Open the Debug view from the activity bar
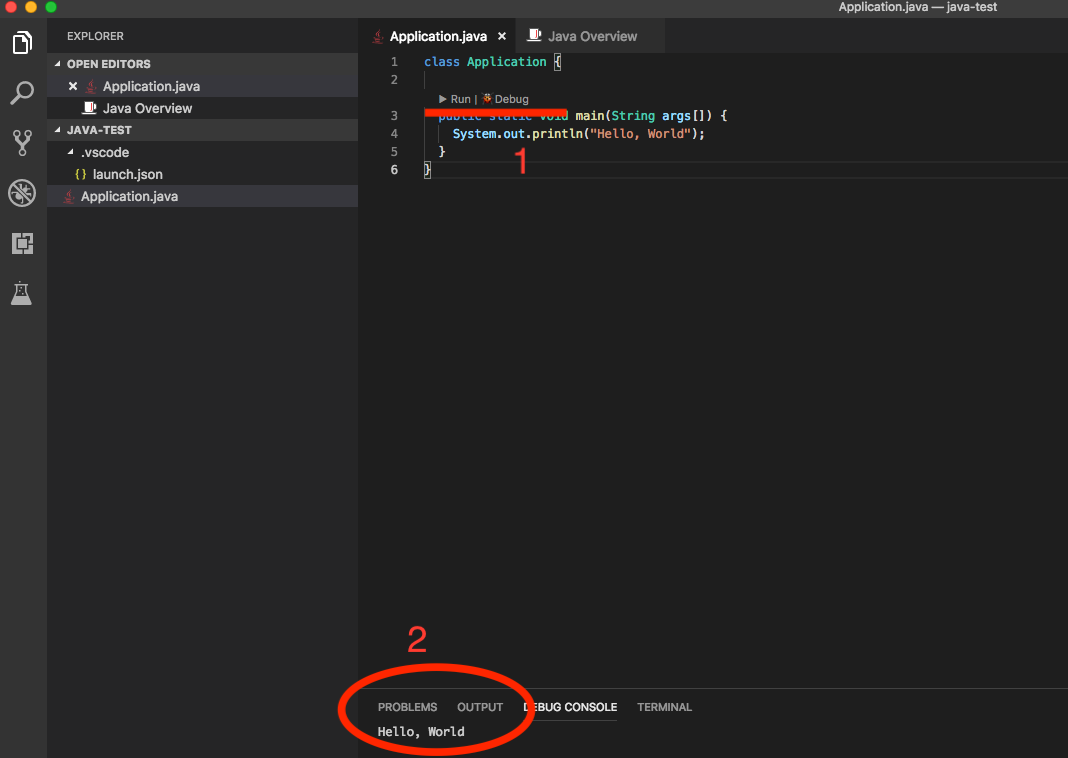This screenshot has width=1068, height=758. [22, 193]
